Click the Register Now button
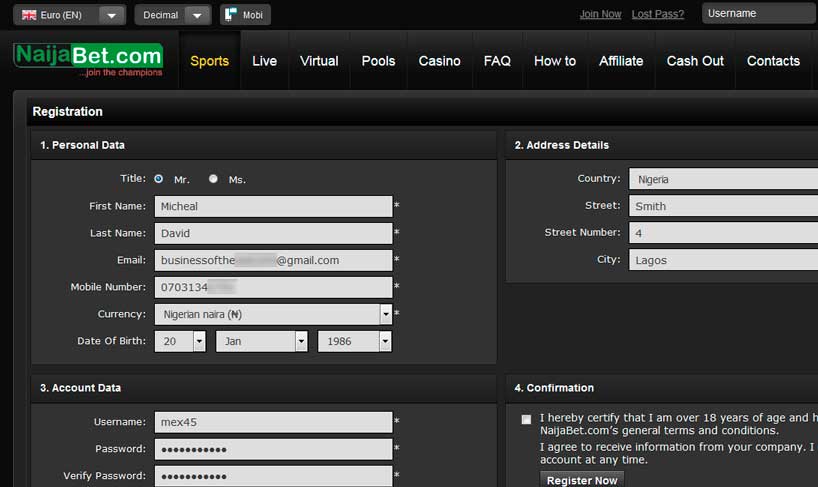Viewport: 818px width, 487px height. pos(582,480)
